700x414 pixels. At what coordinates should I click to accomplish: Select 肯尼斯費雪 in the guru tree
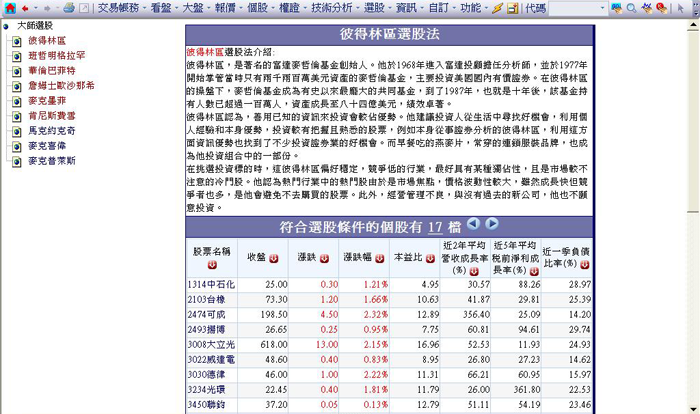[52, 116]
